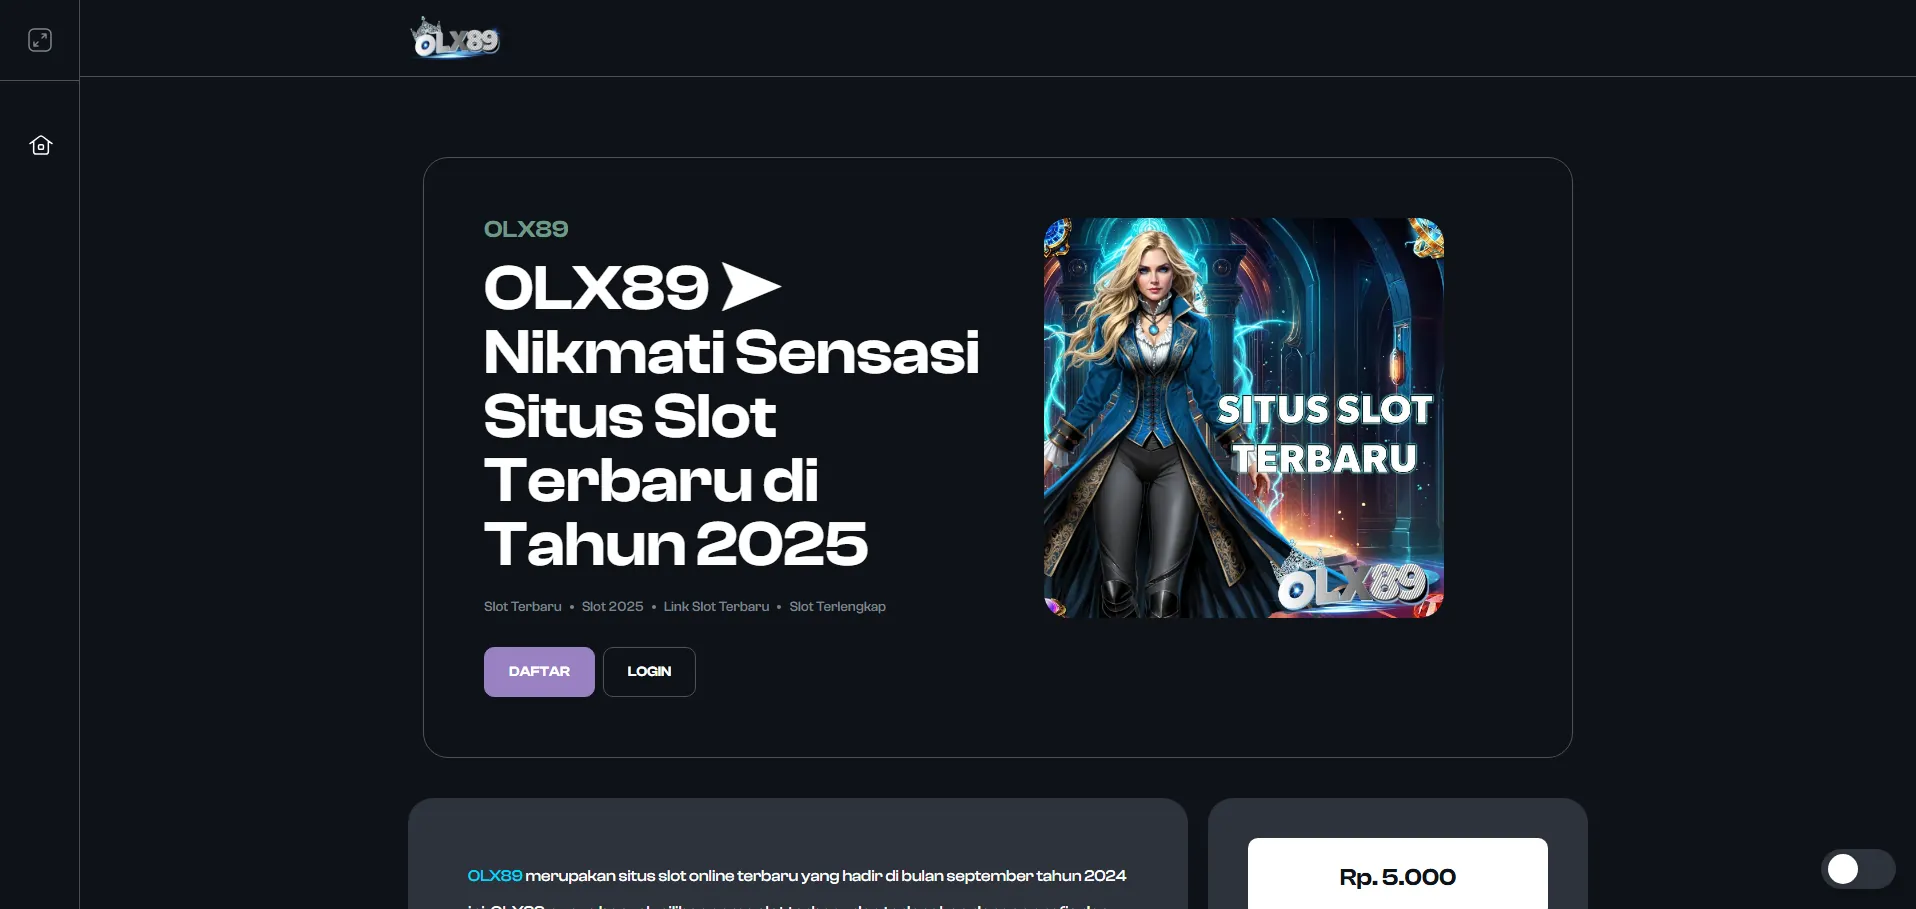Click the green OLX89 label above headline
Screen dimensions: 1916x909
[x=526, y=229]
